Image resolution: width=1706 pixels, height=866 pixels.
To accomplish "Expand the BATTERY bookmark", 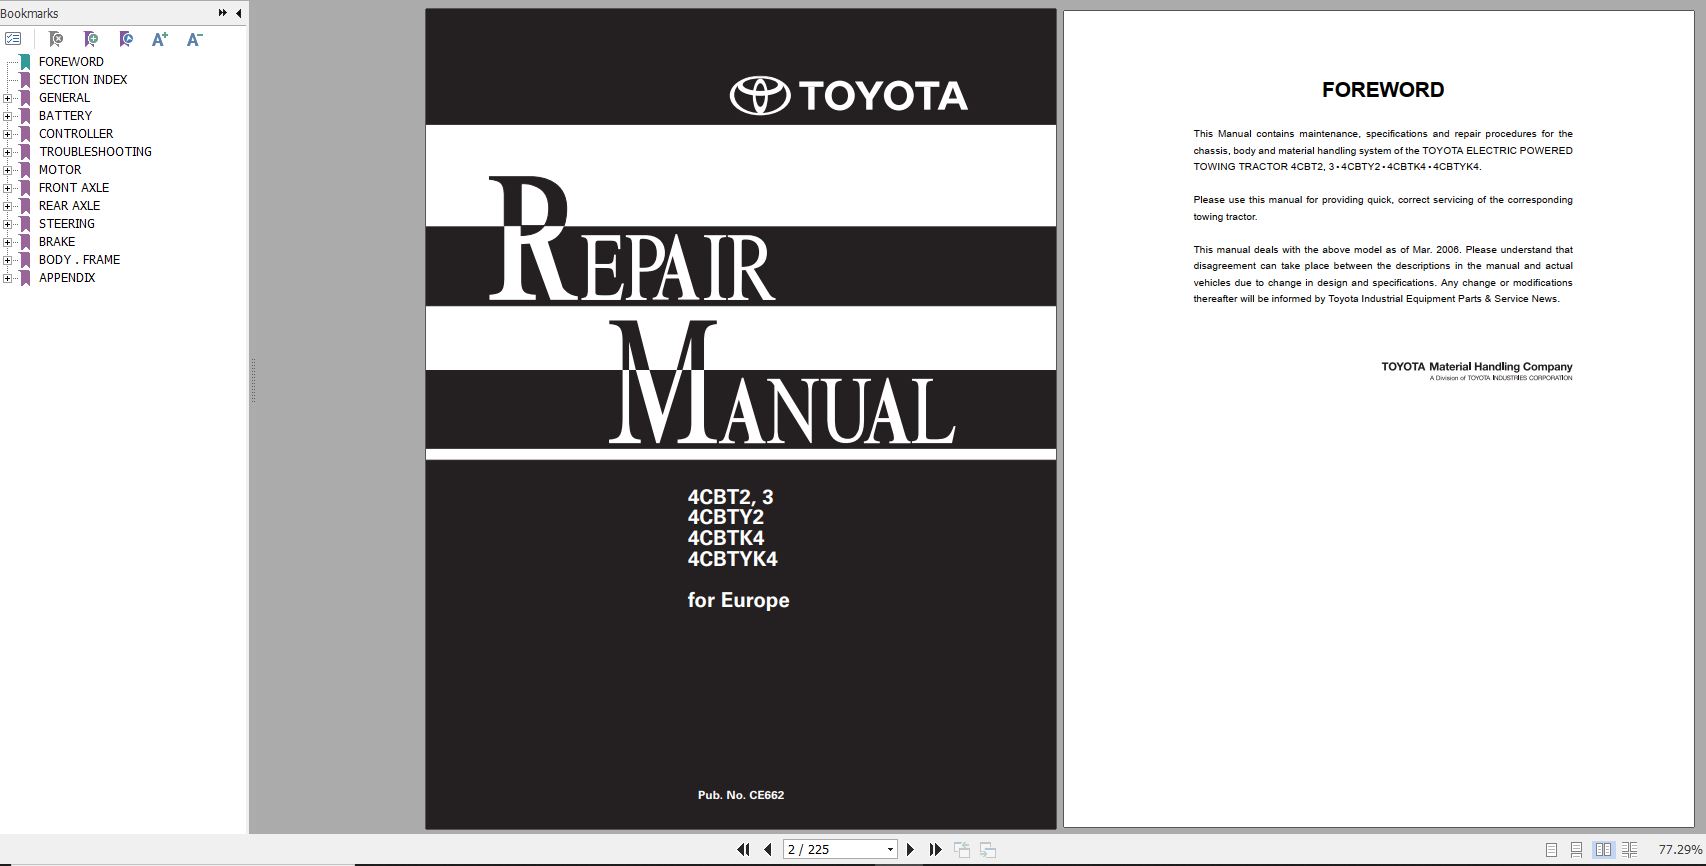I will click(8, 116).
